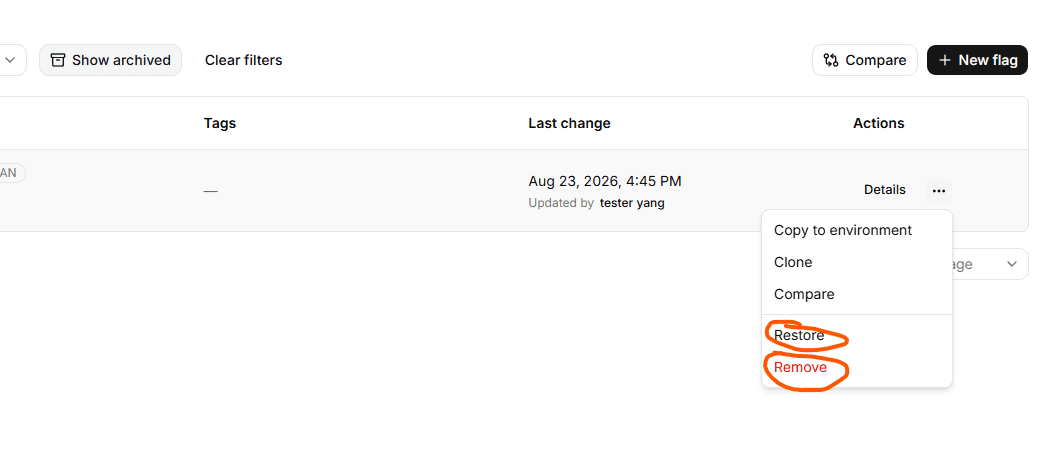Click the truncated AN type badge
The height and width of the screenshot is (473, 1052).
tap(11, 173)
